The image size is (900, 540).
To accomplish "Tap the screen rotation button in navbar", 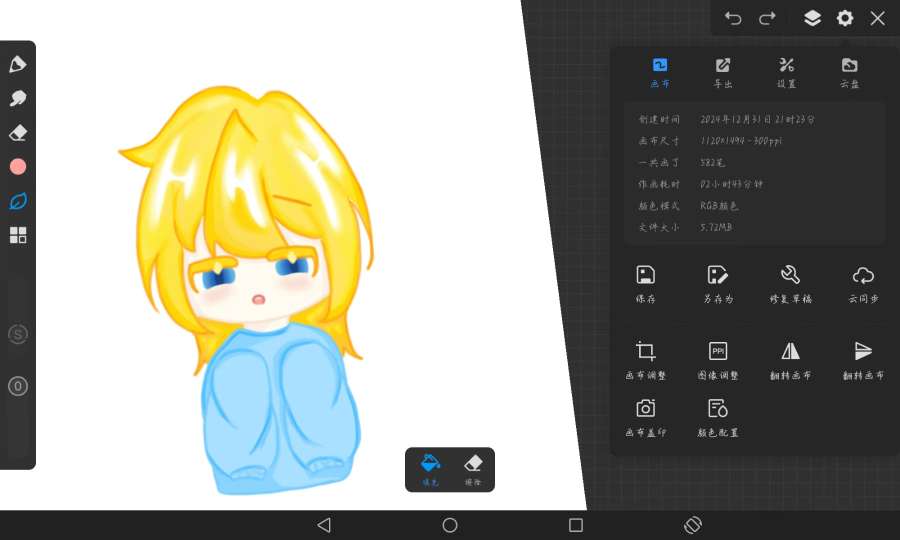I will [693, 525].
